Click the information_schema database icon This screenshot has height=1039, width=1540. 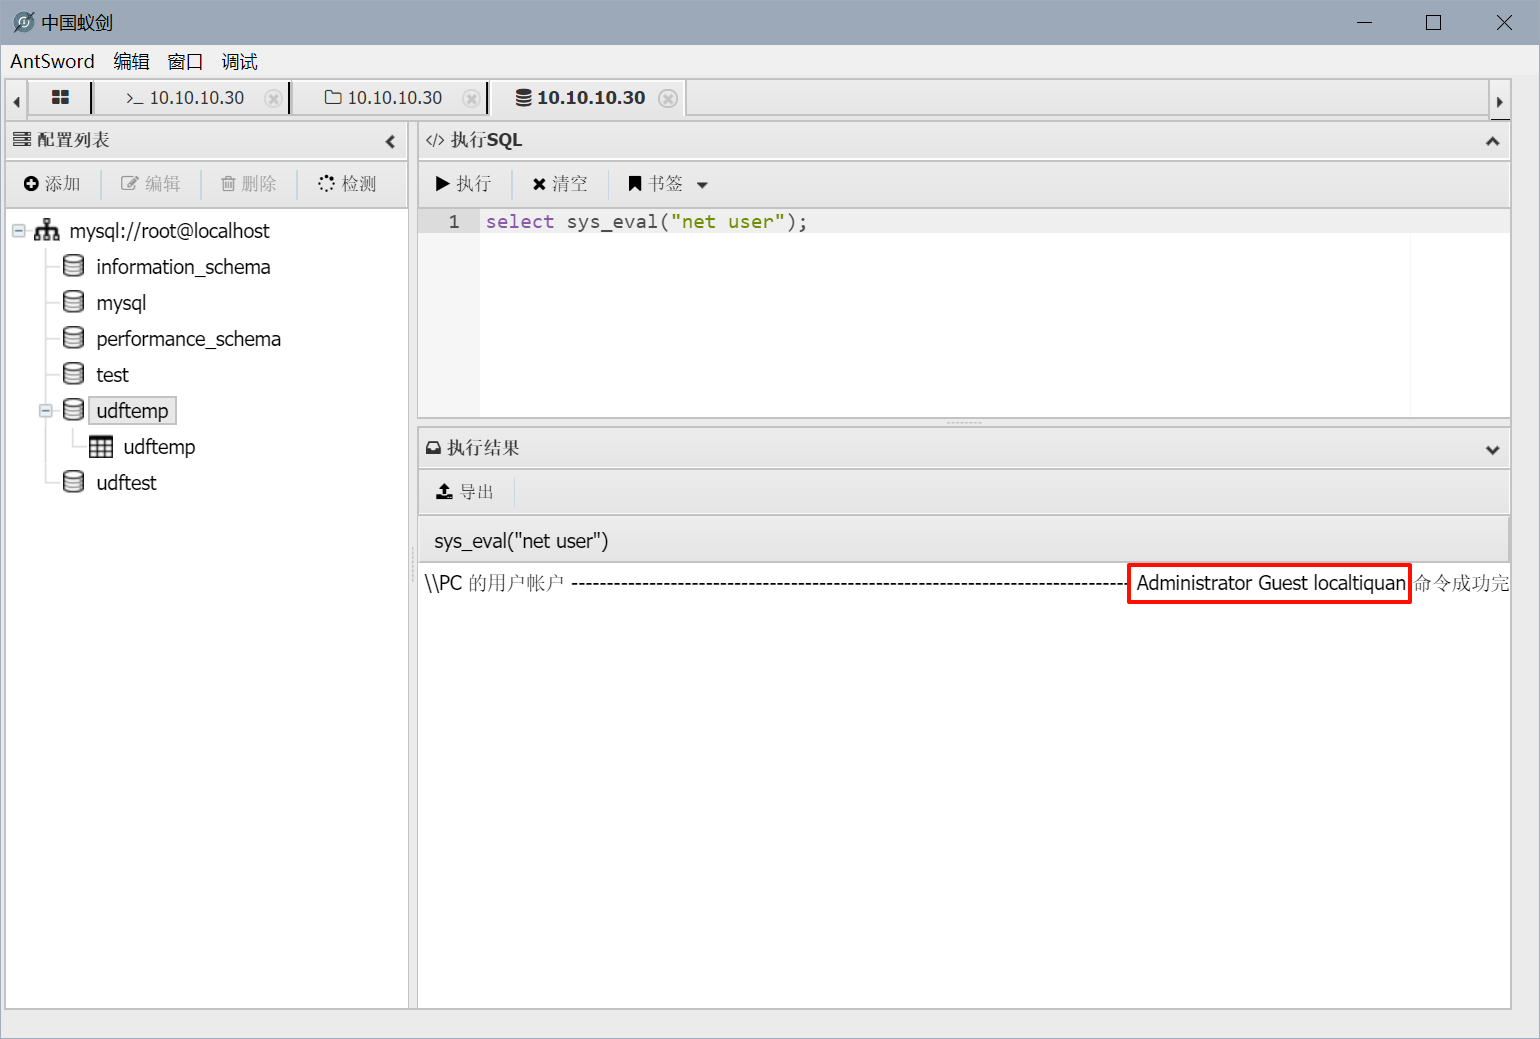[73, 266]
